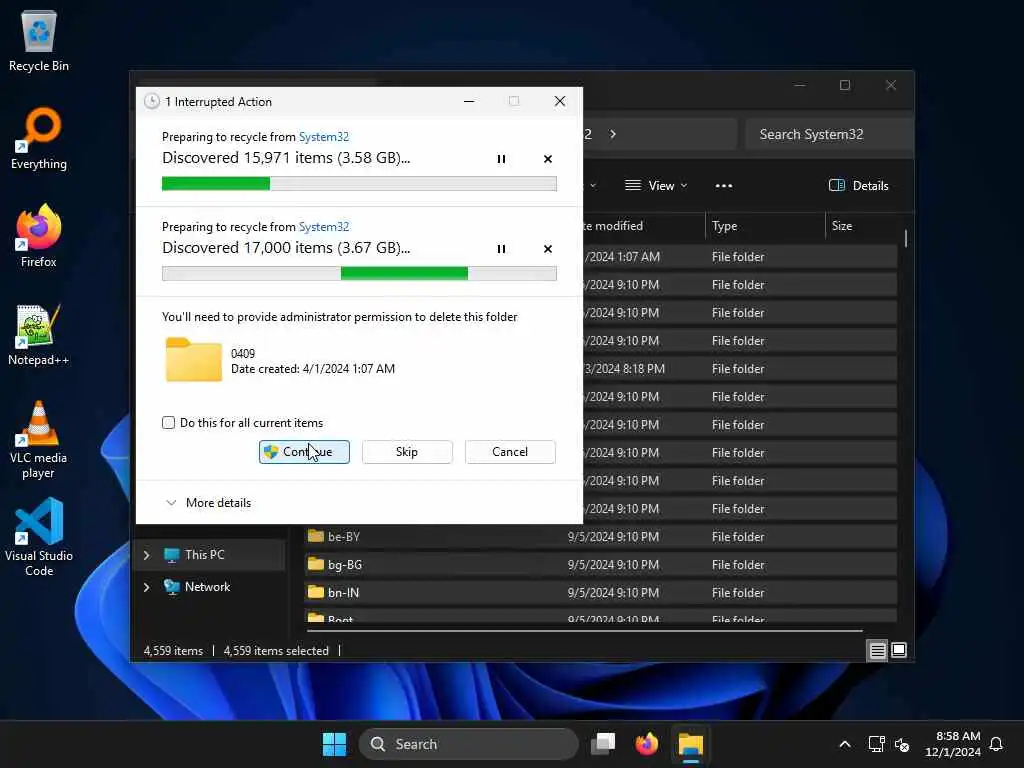
Task: Open File Explorer from the taskbar
Action: point(690,744)
